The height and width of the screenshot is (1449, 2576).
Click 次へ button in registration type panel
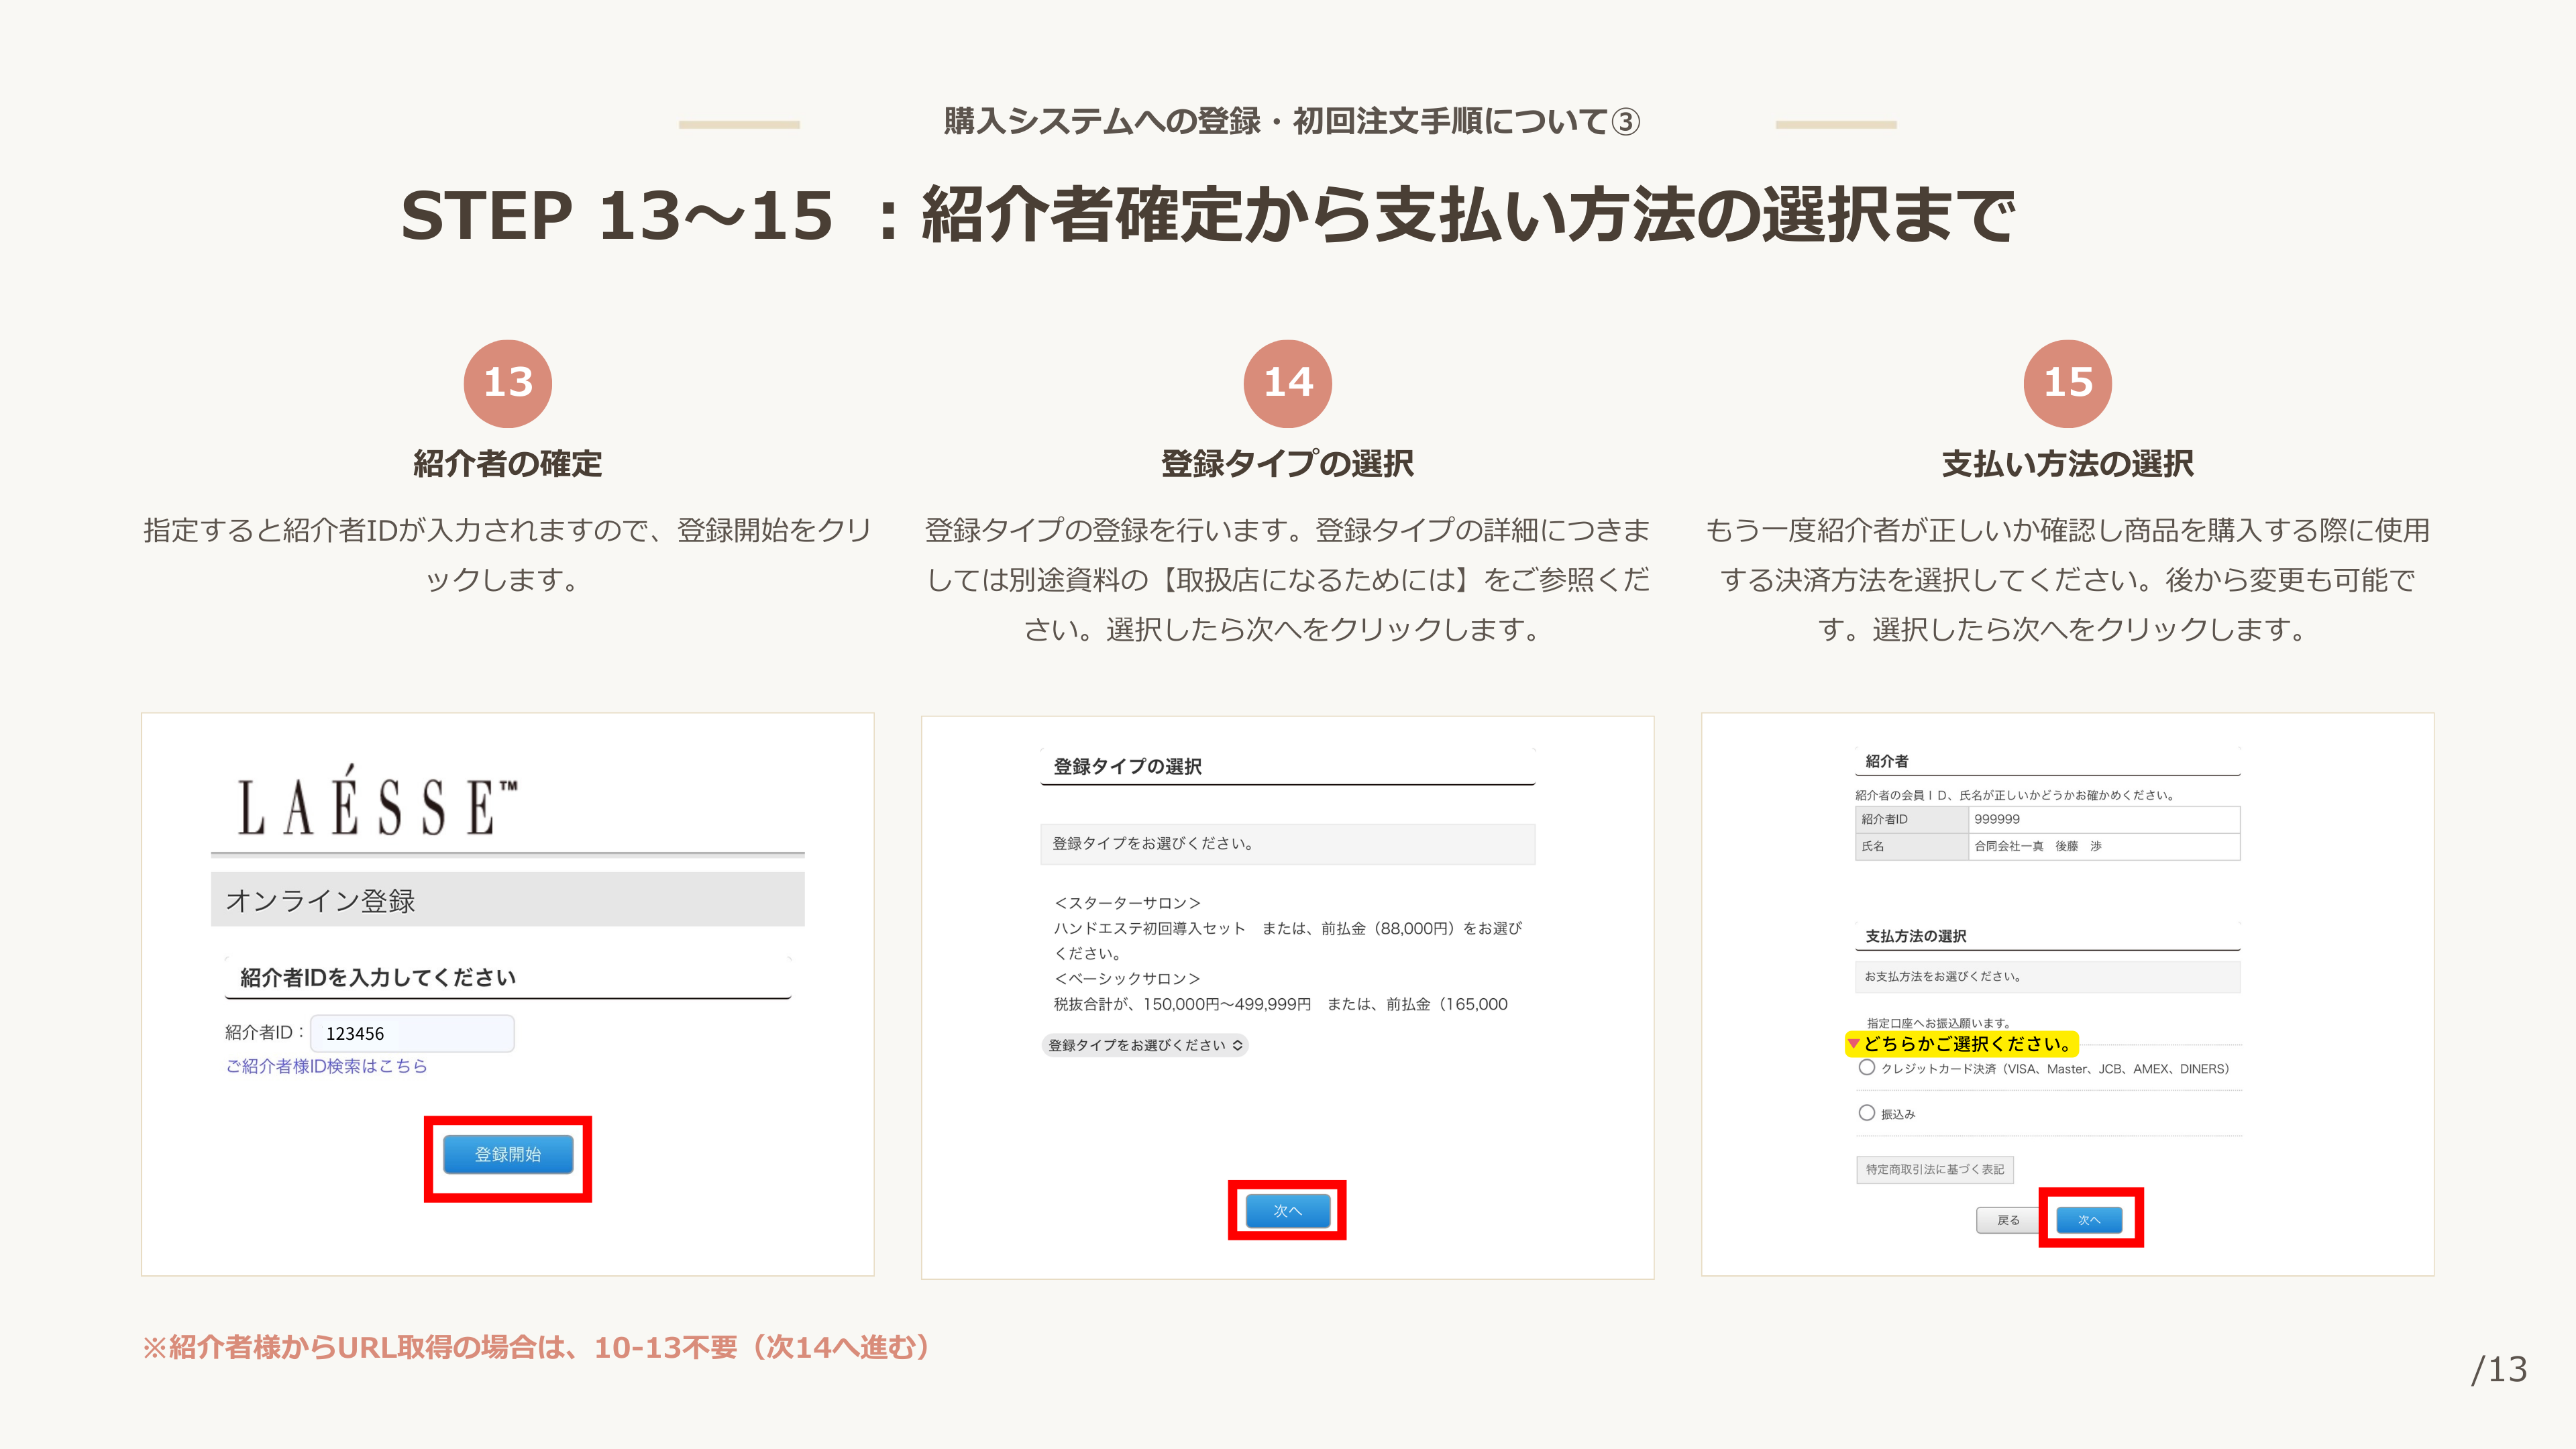1287,1211
